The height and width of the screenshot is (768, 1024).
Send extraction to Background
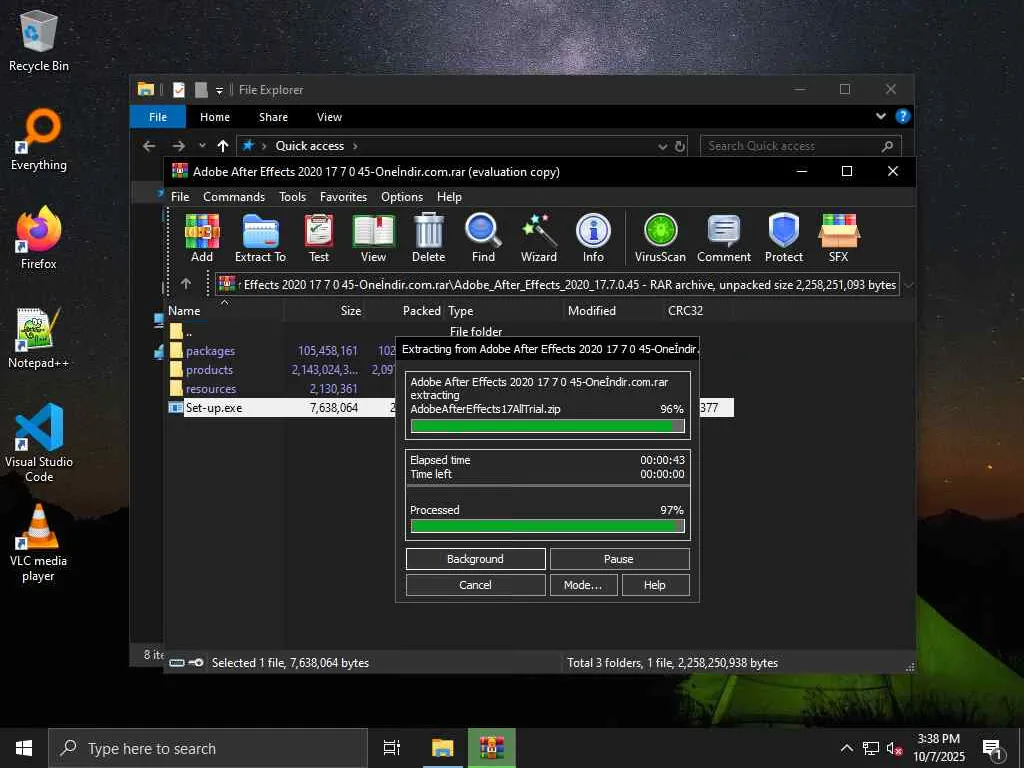(475, 559)
